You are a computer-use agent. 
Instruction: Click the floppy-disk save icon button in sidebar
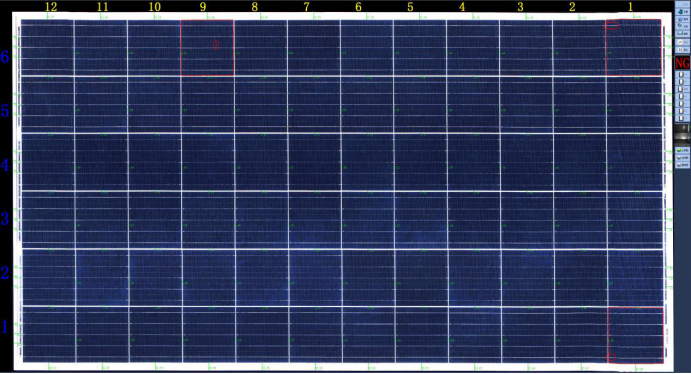click(x=682, y=33)
